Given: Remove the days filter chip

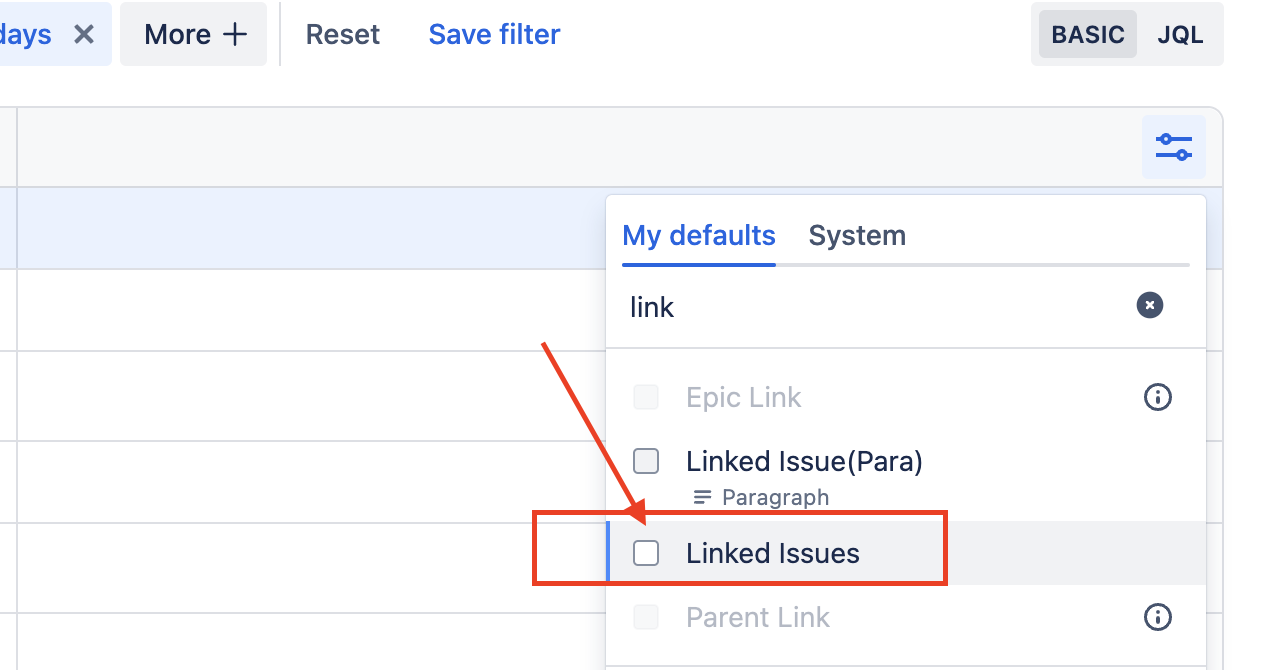Looking at the screenshot, I should (84, 34).
